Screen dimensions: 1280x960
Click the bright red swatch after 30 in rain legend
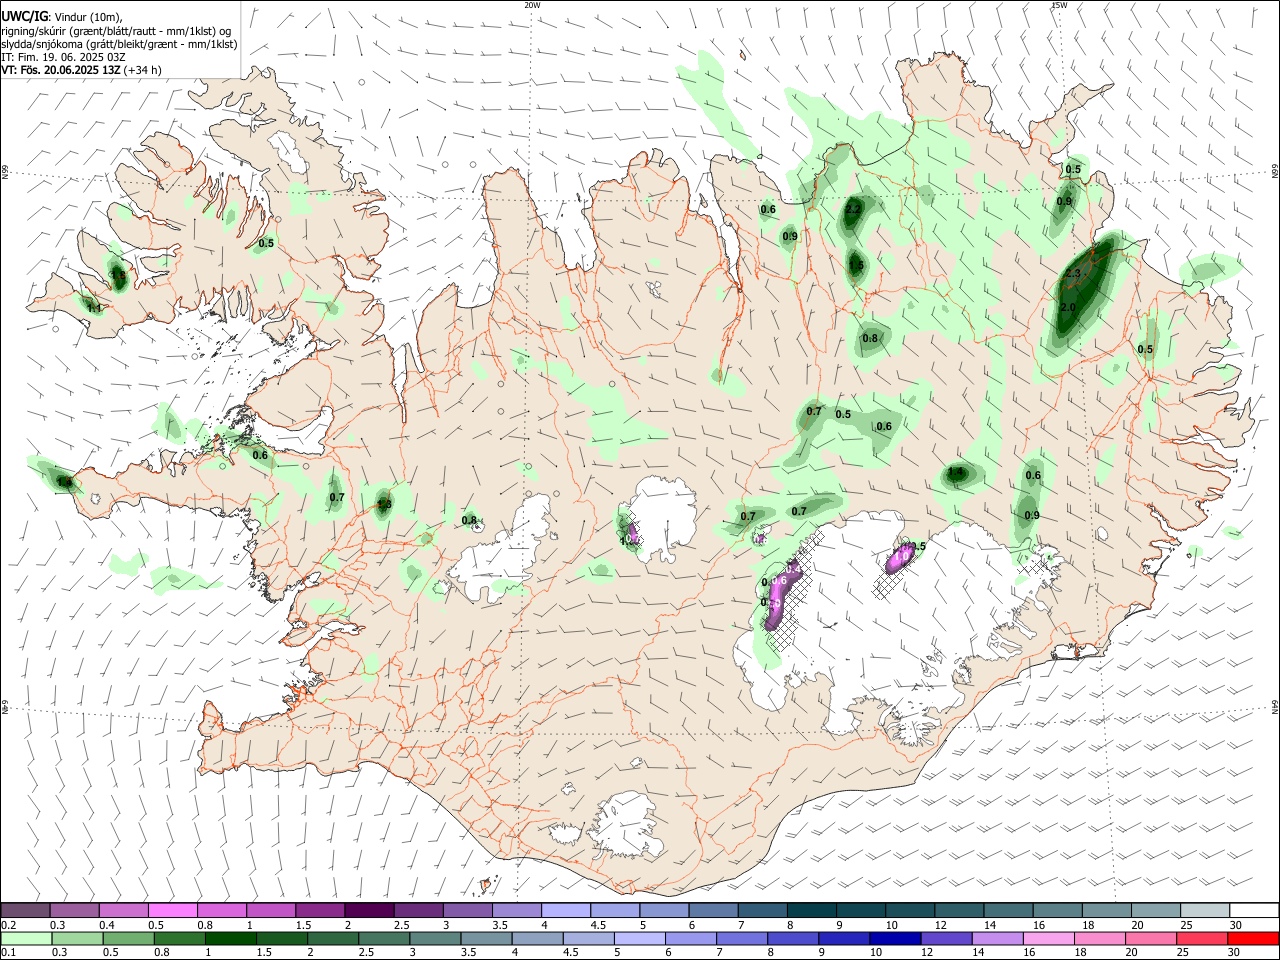point(1252,939)
